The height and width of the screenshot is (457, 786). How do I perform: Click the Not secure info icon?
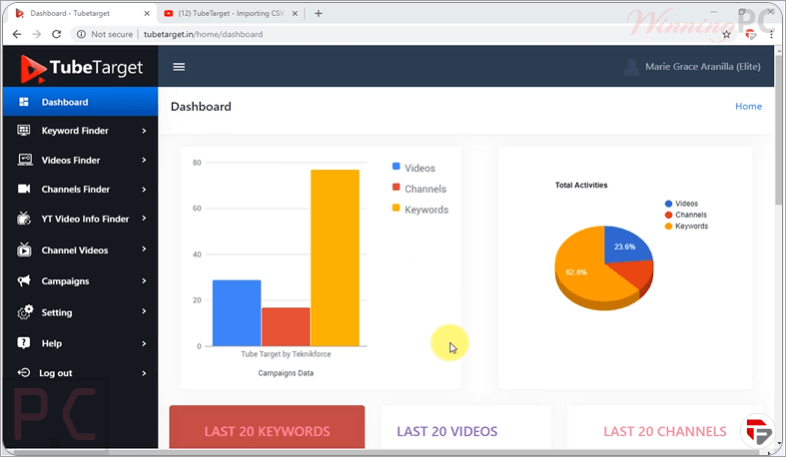[x=81, y=34]
